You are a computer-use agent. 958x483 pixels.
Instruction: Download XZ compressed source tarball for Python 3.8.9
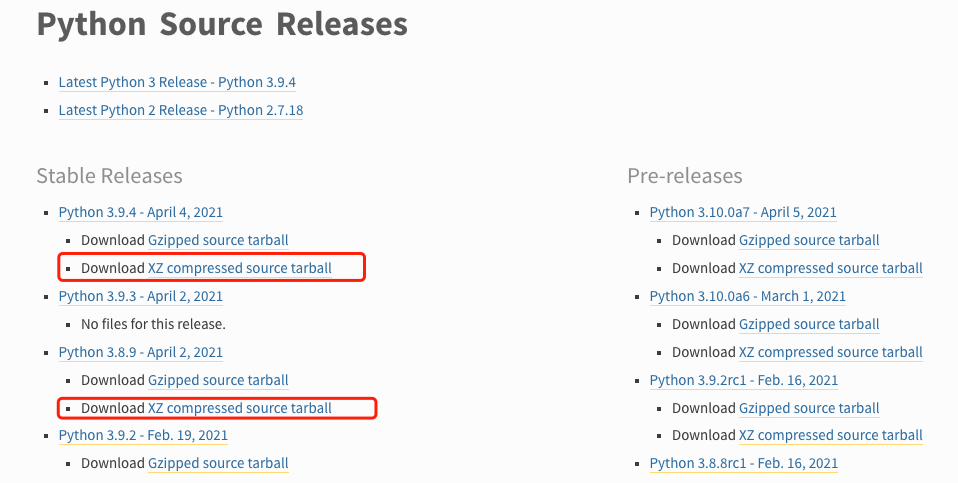tap(239, 408)
